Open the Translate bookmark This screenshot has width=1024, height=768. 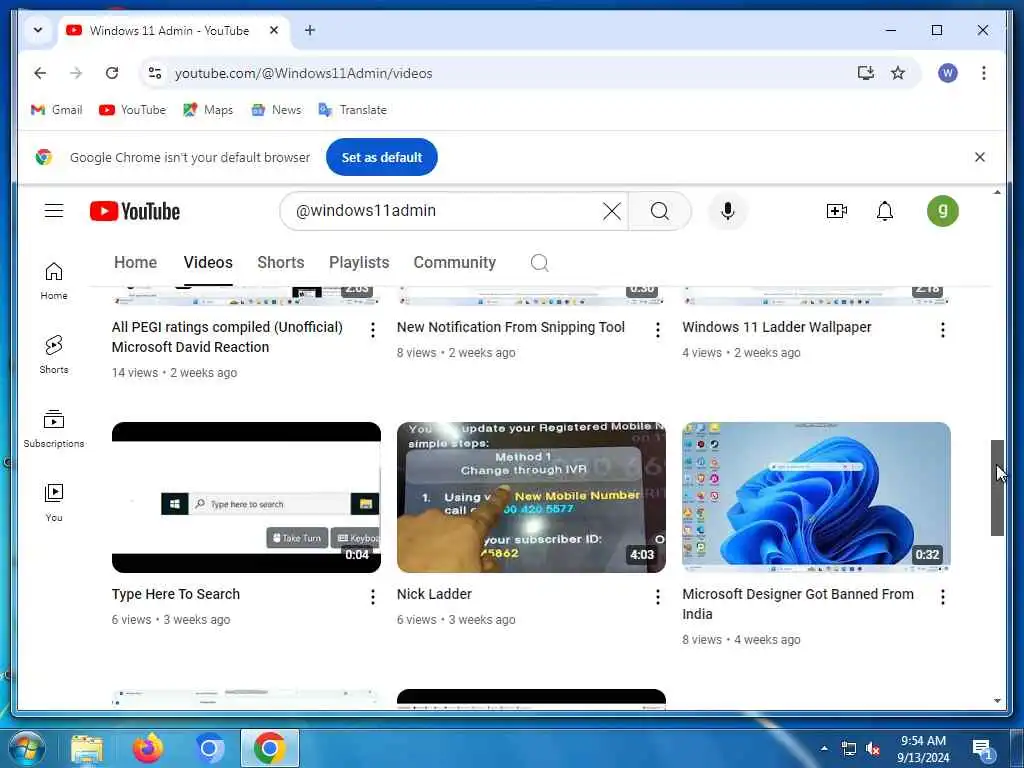(353, 110)
